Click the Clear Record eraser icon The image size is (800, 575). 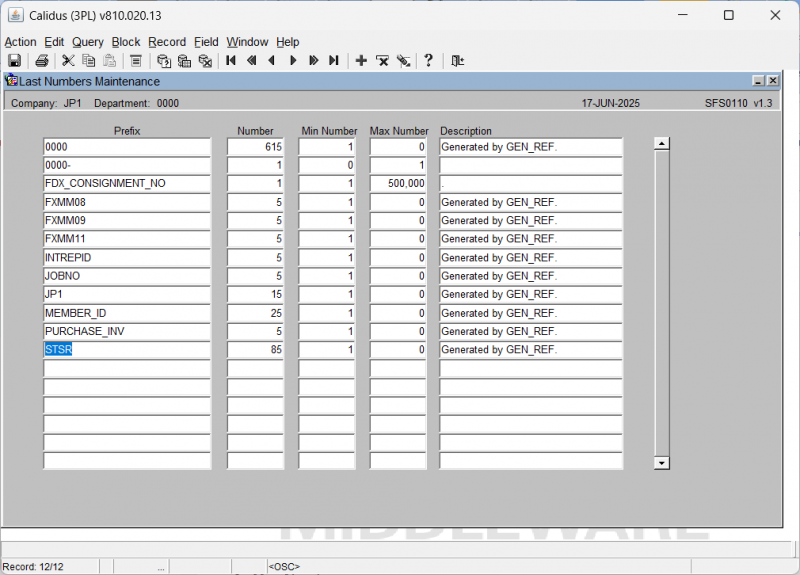coord(403,61)
